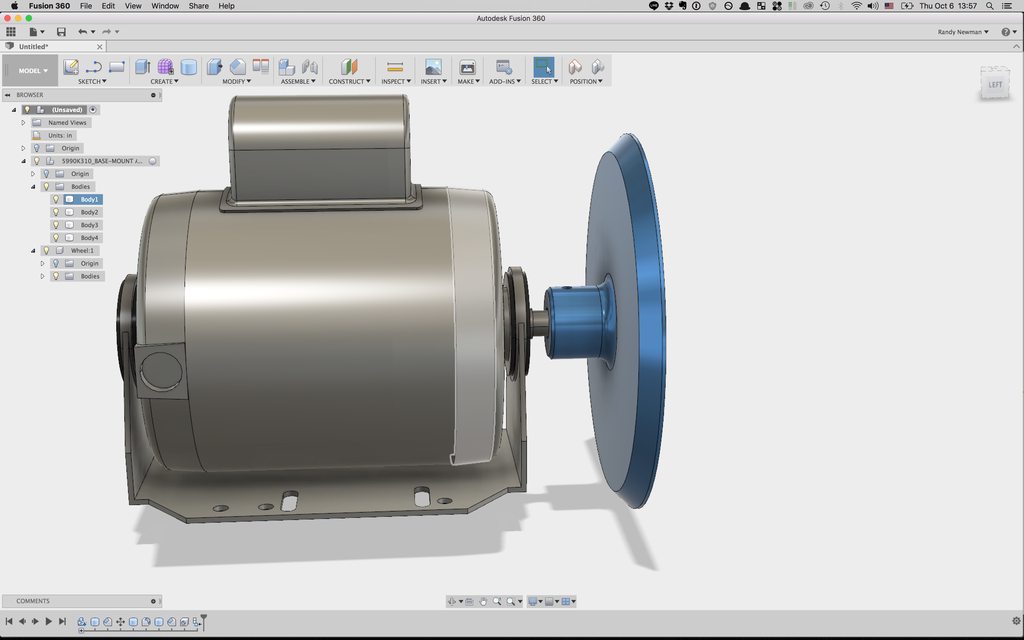The image size is (1024, 640).
Task: Open the Data Panel grid icon
Action: (11, 32)
